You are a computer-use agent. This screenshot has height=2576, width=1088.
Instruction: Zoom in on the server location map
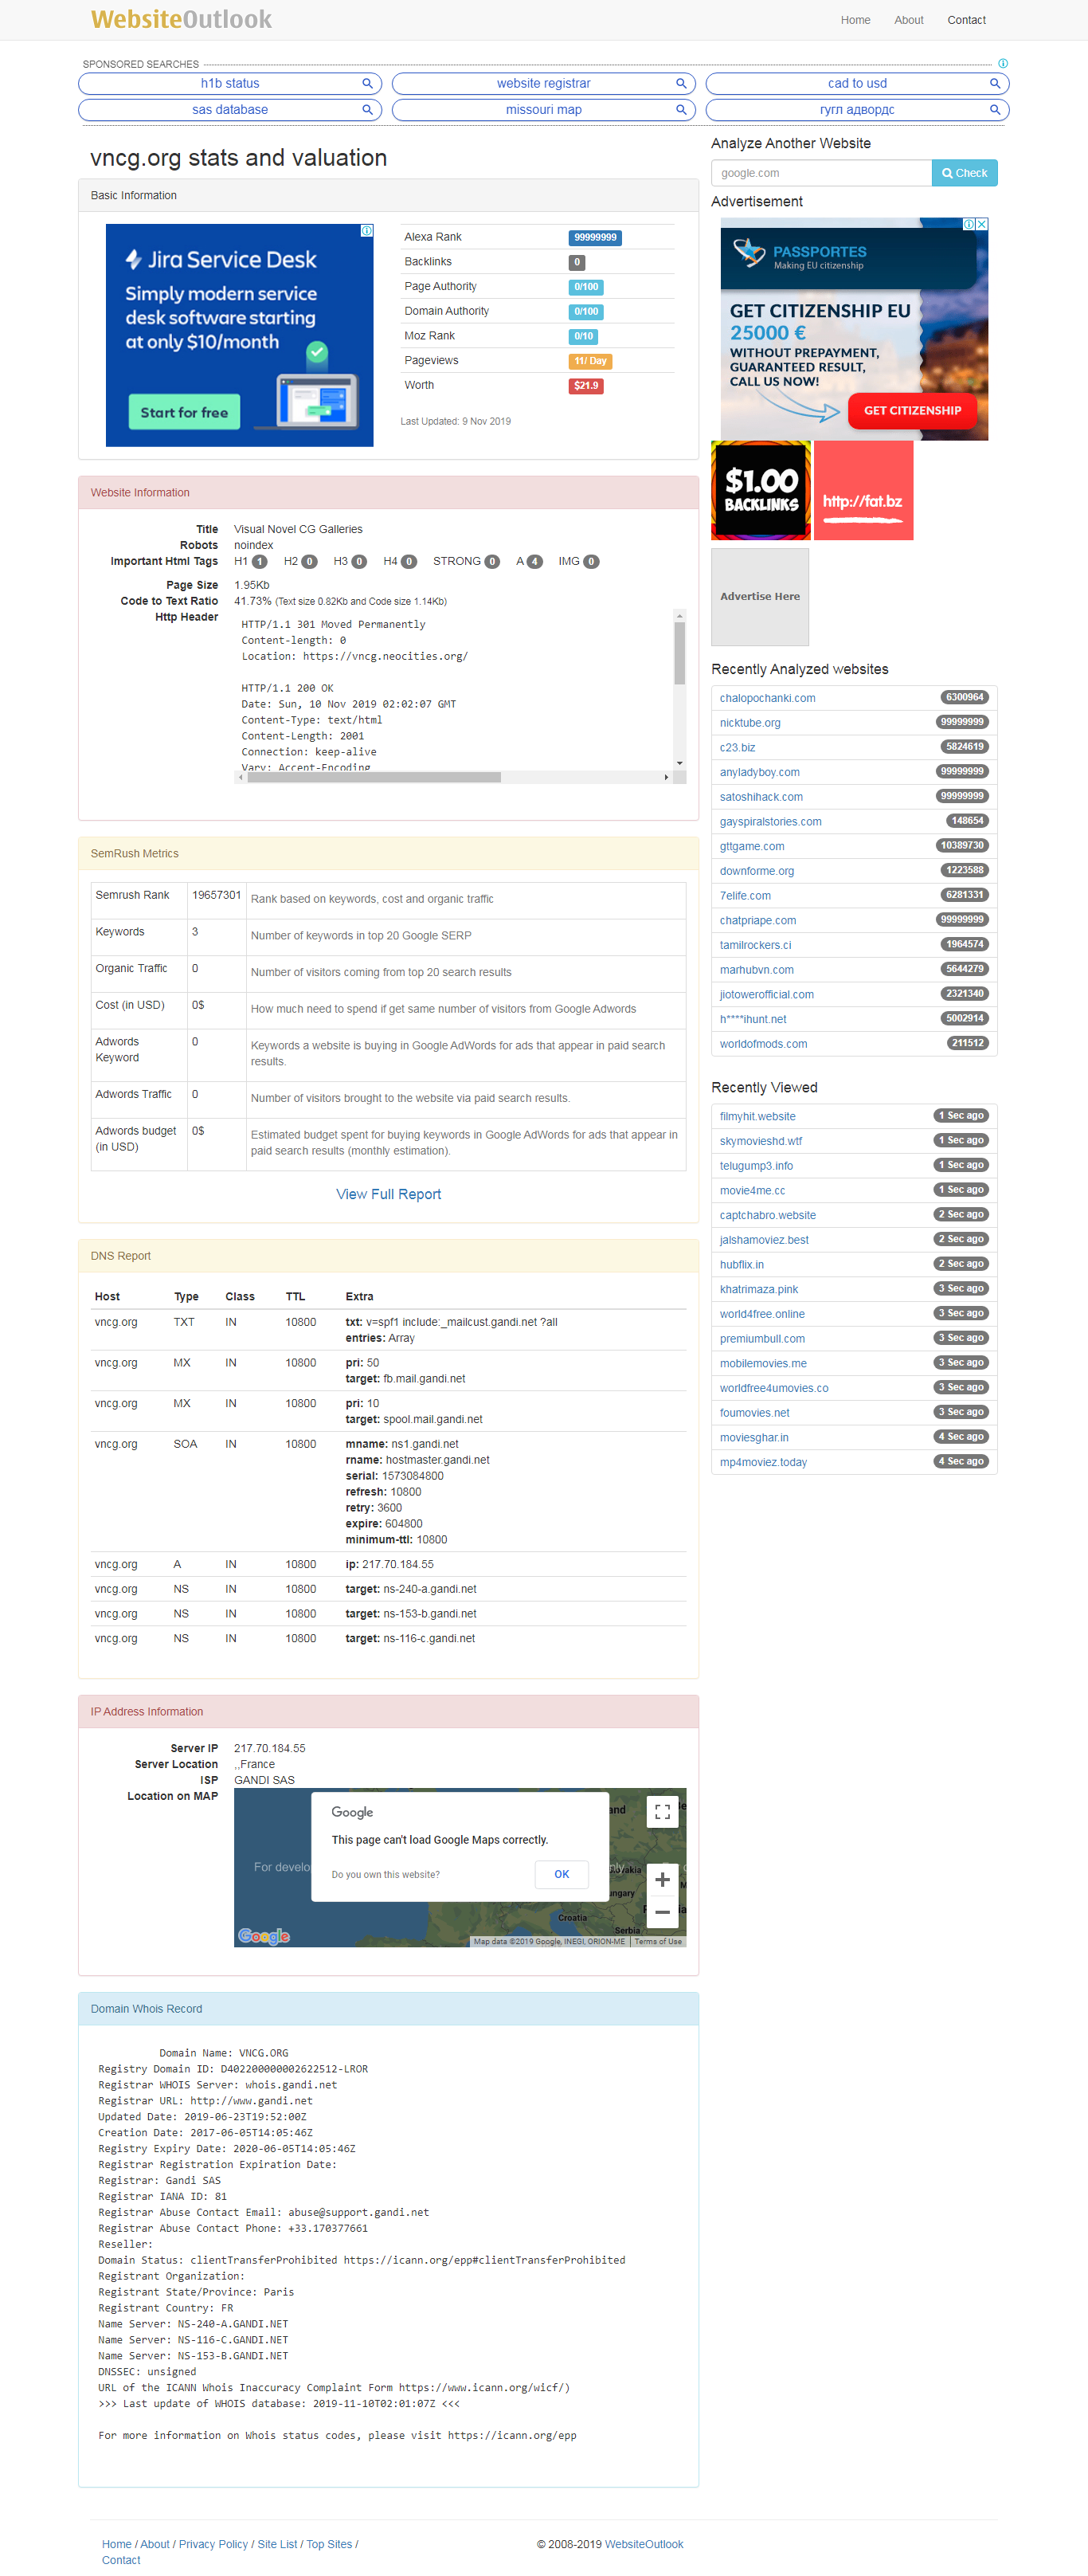coord(662,1880)
